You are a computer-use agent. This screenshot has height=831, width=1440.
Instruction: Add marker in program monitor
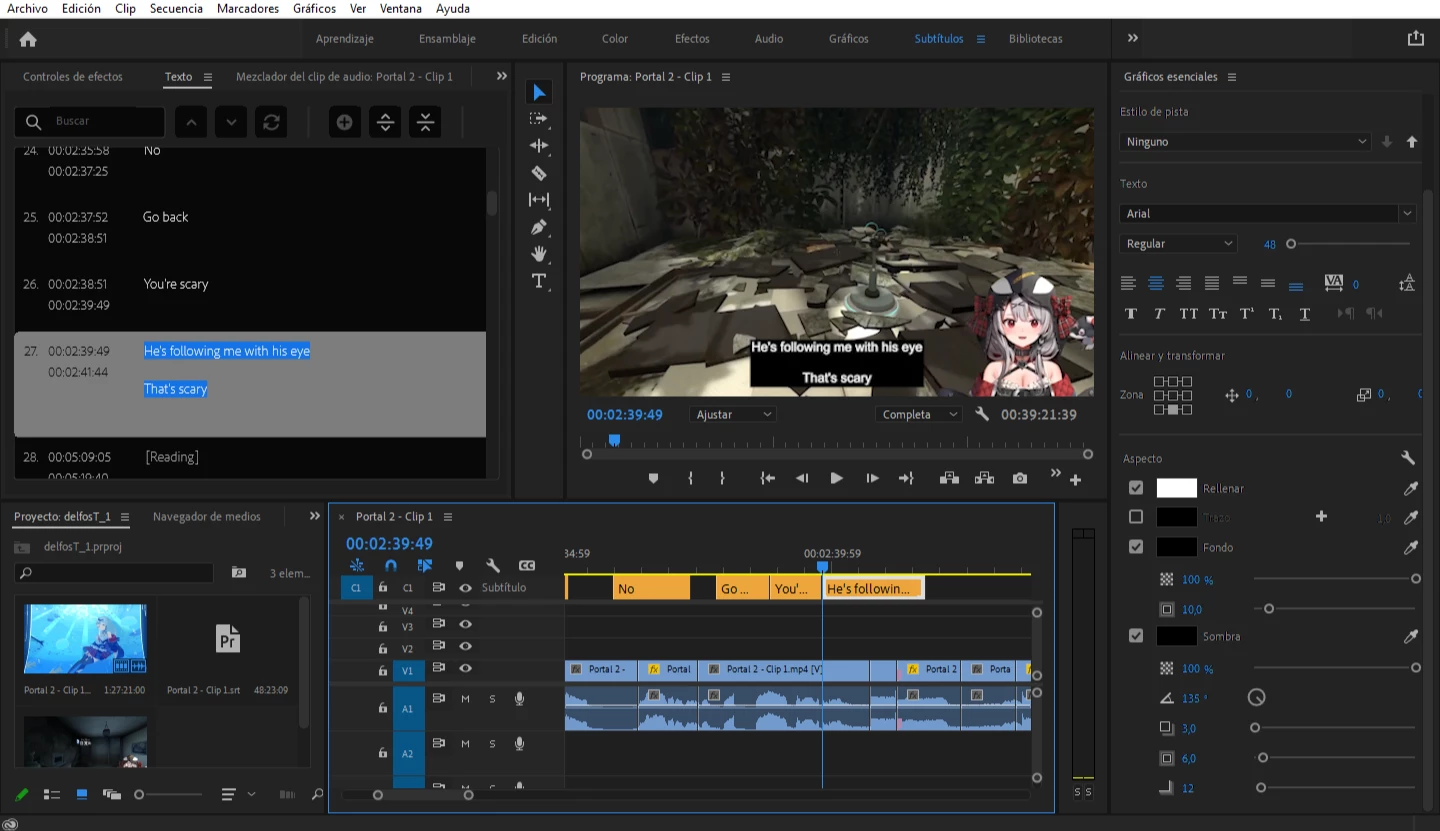[x=653, y=478]
